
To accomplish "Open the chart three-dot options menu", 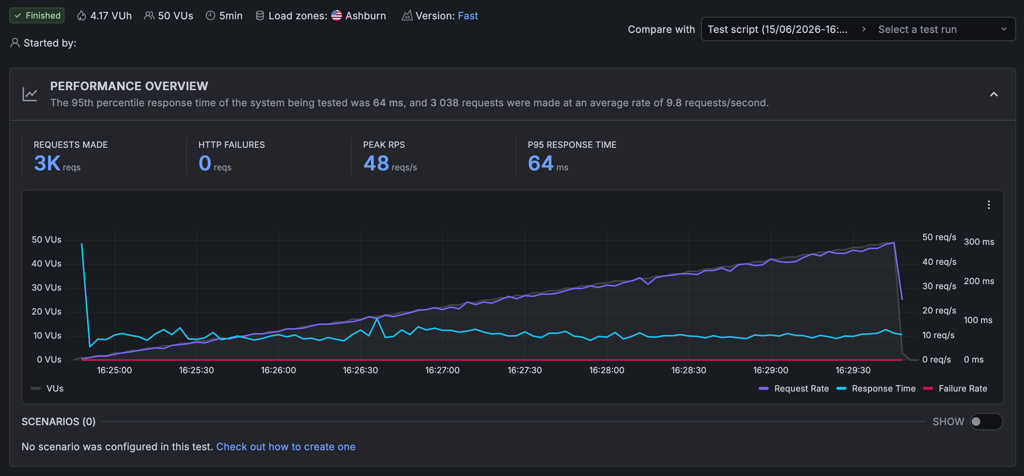I will point(989,205).
